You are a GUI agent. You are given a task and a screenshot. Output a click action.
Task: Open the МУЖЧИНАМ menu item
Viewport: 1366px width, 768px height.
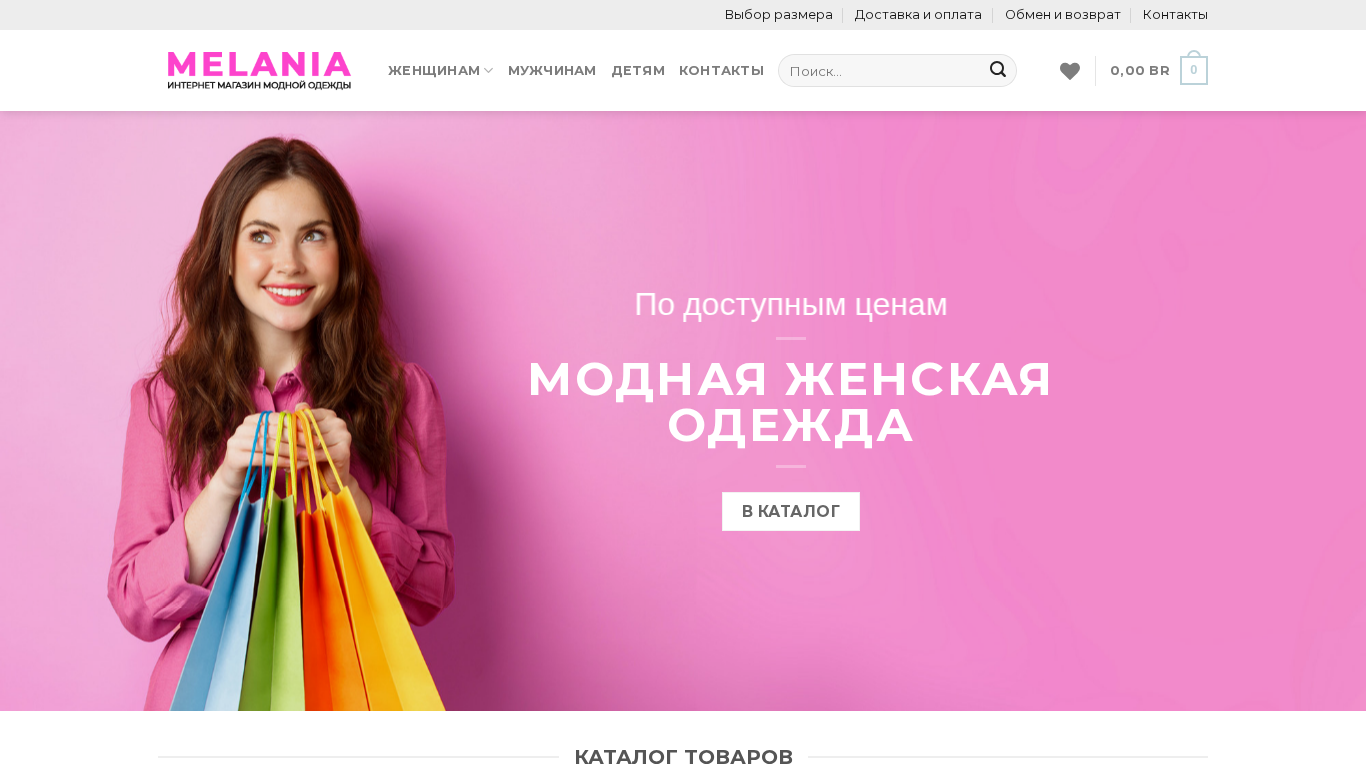(x=552, y=70)
